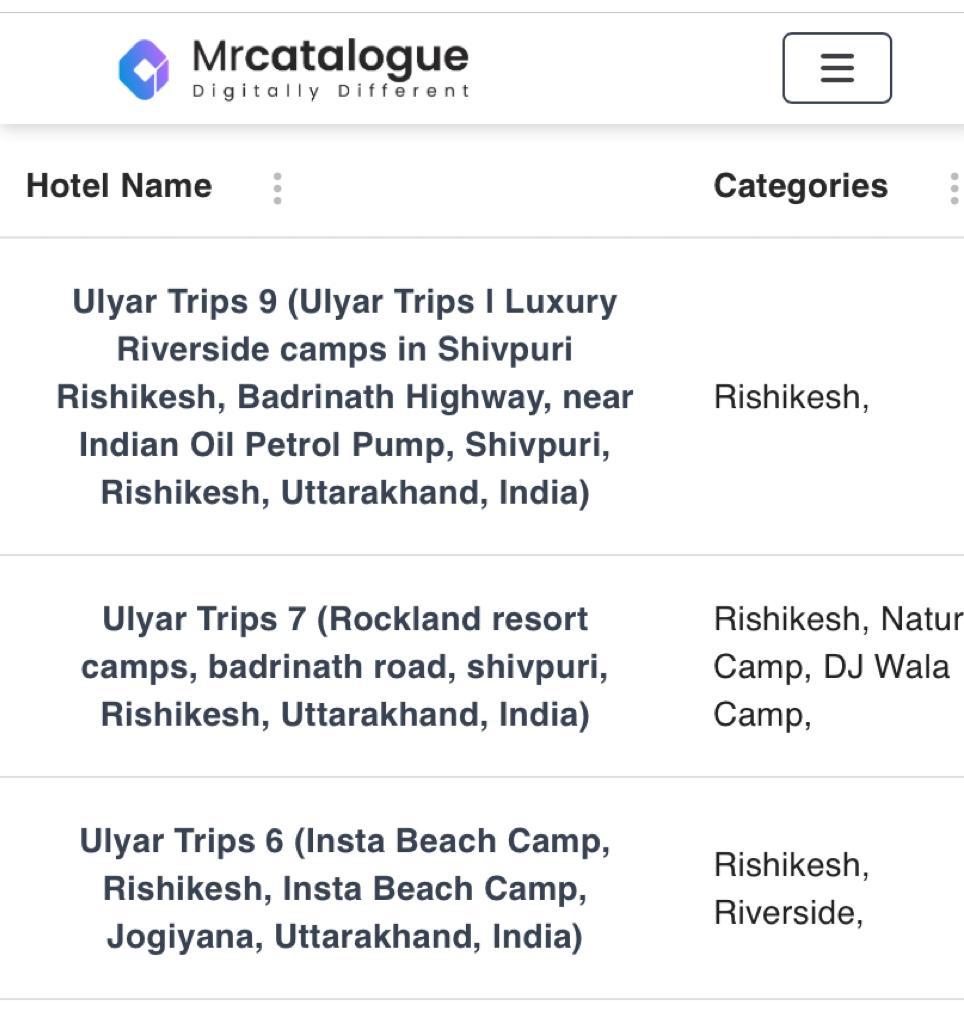Viewport: 964px width, 1024px height.
Task: Click the Ulyar Trips 6 Insta Beach Camp entry
Action: coord(347,888)
